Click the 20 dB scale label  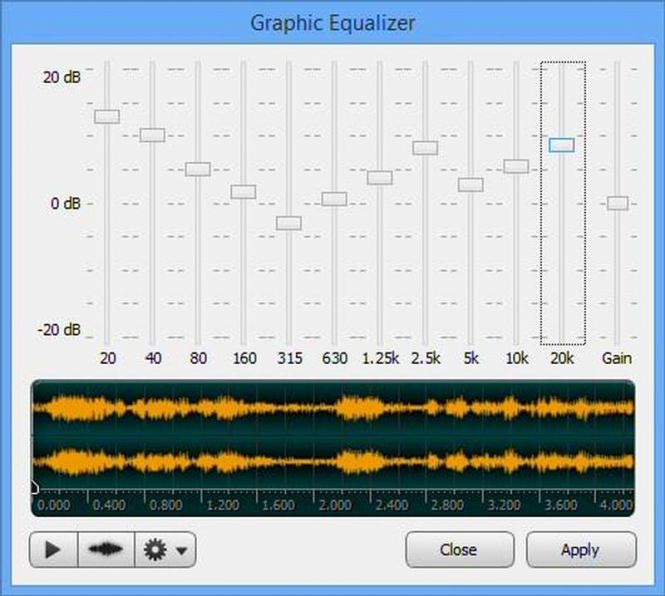[61, 77]
